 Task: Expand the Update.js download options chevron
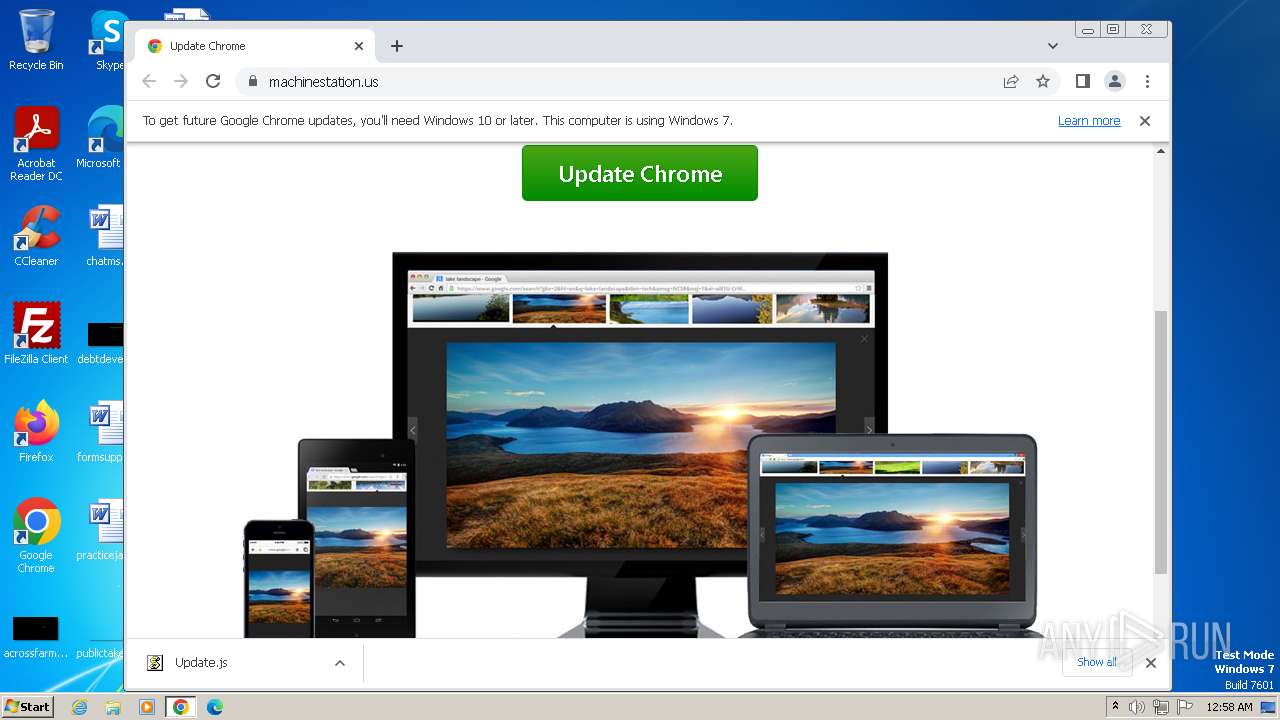pyautogui.click(x=340, y=663)
